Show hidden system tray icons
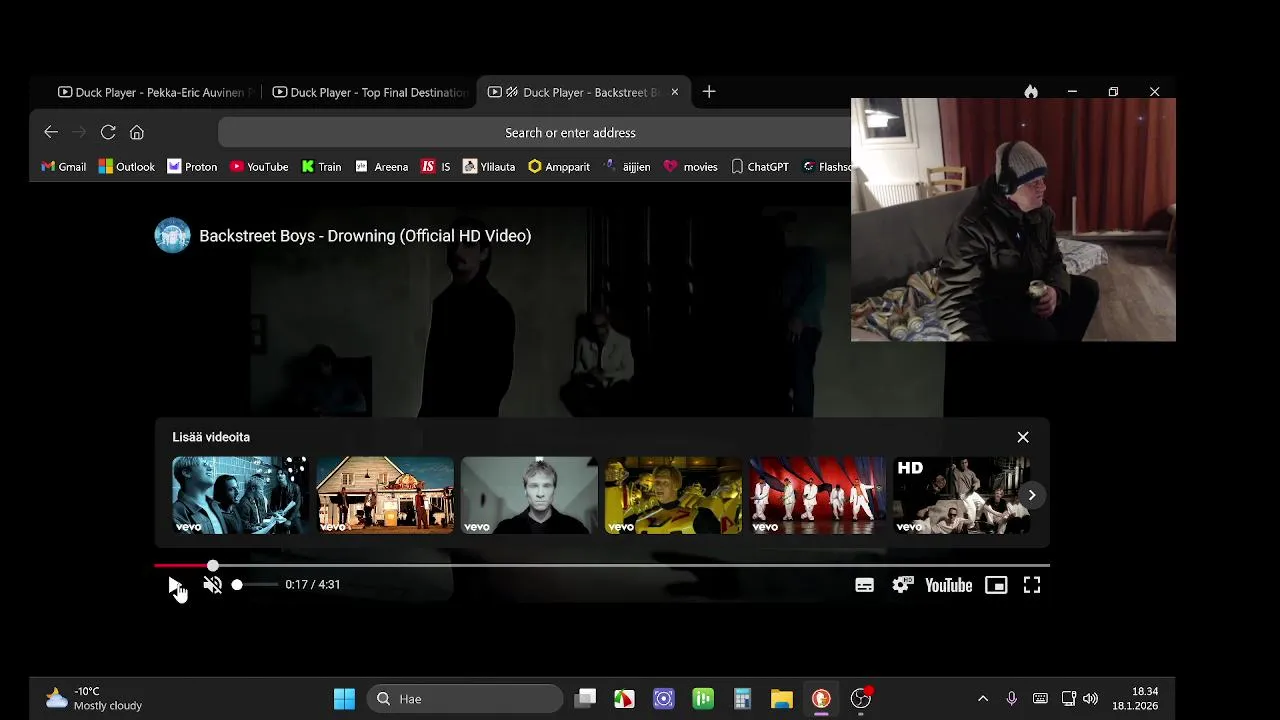 point(983,698)
